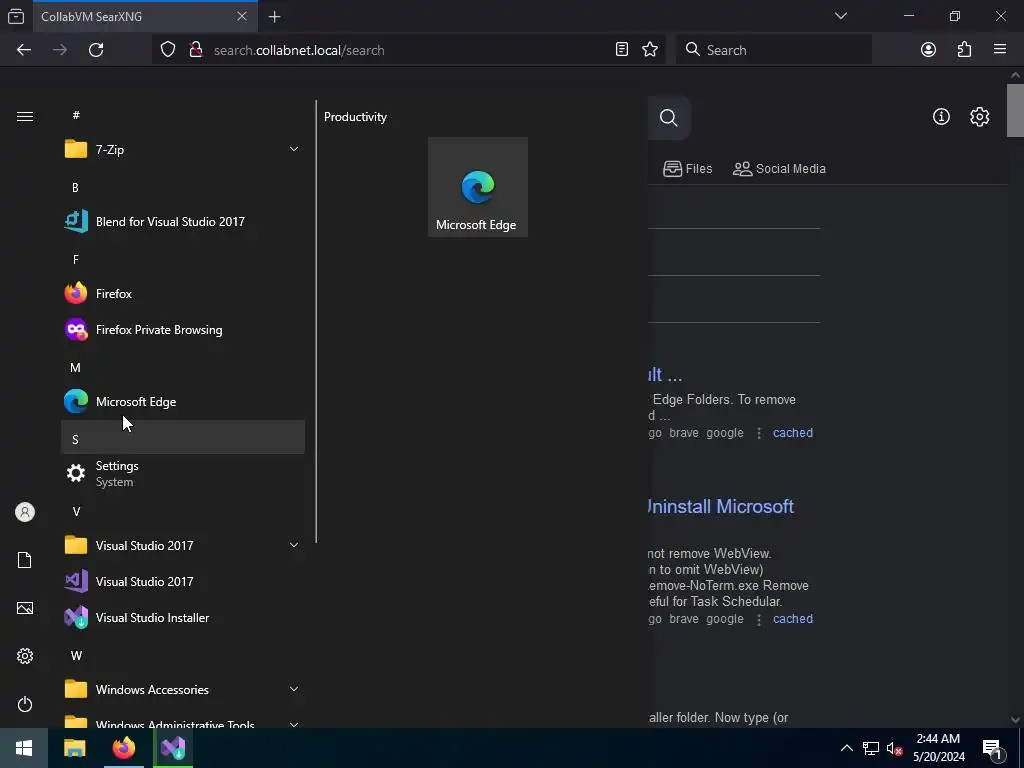Click the Power button in Start sidebar
1024x768 pixels.
(25, 704)
